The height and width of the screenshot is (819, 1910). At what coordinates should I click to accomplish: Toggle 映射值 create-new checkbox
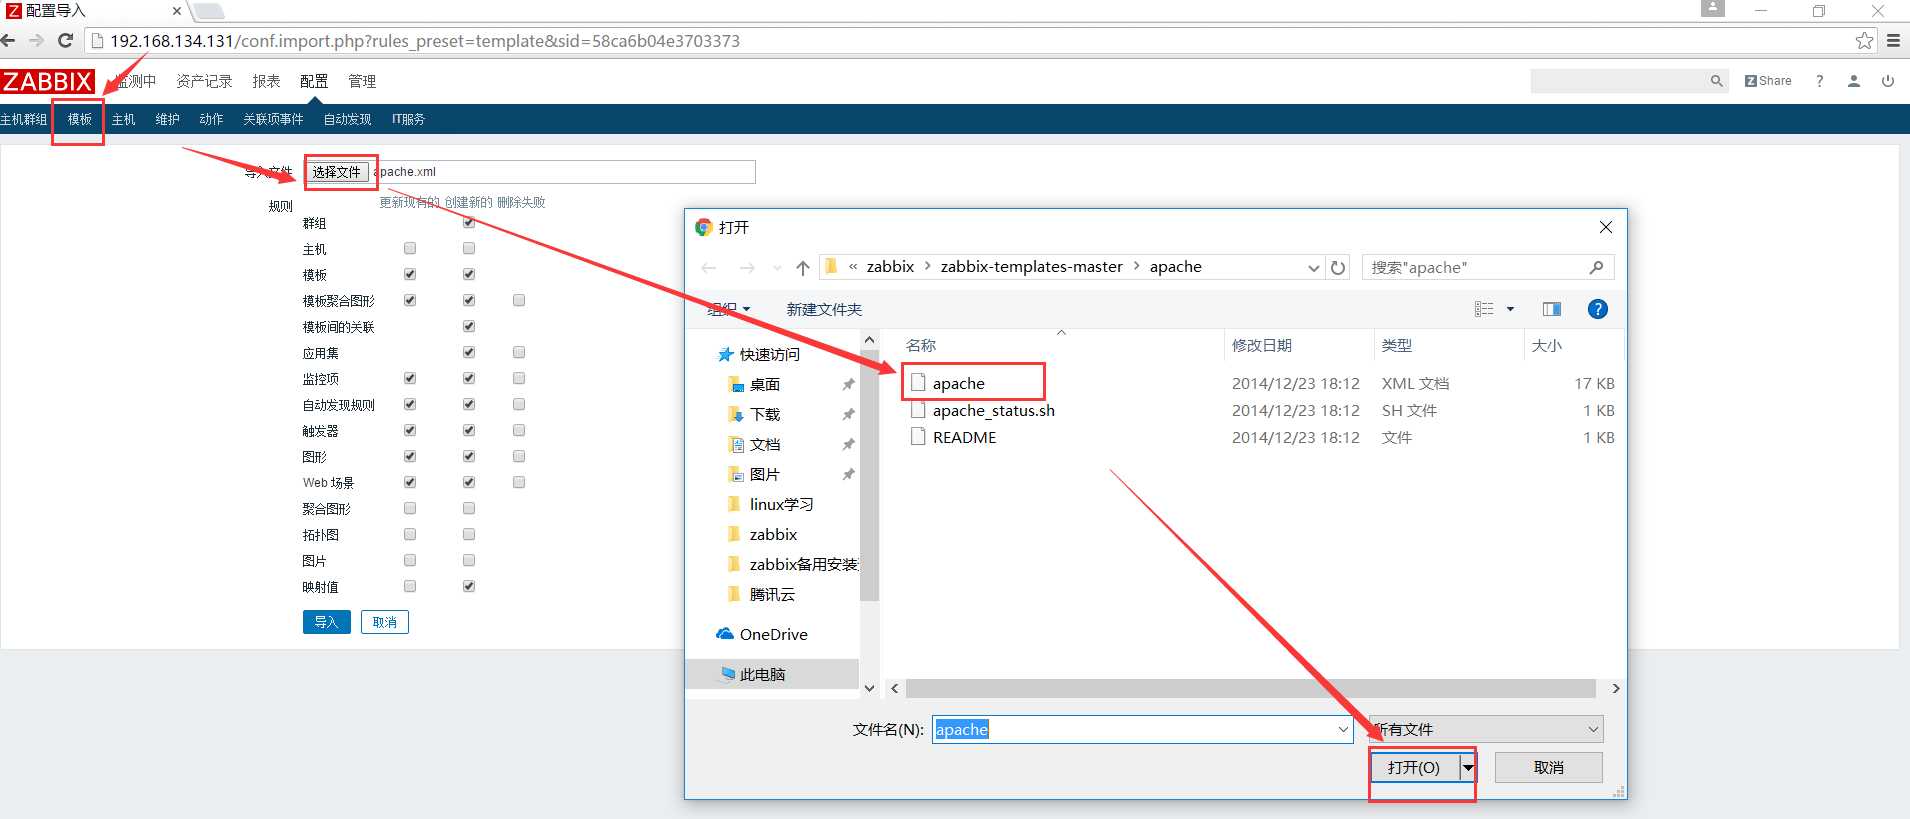coord(469,586)
